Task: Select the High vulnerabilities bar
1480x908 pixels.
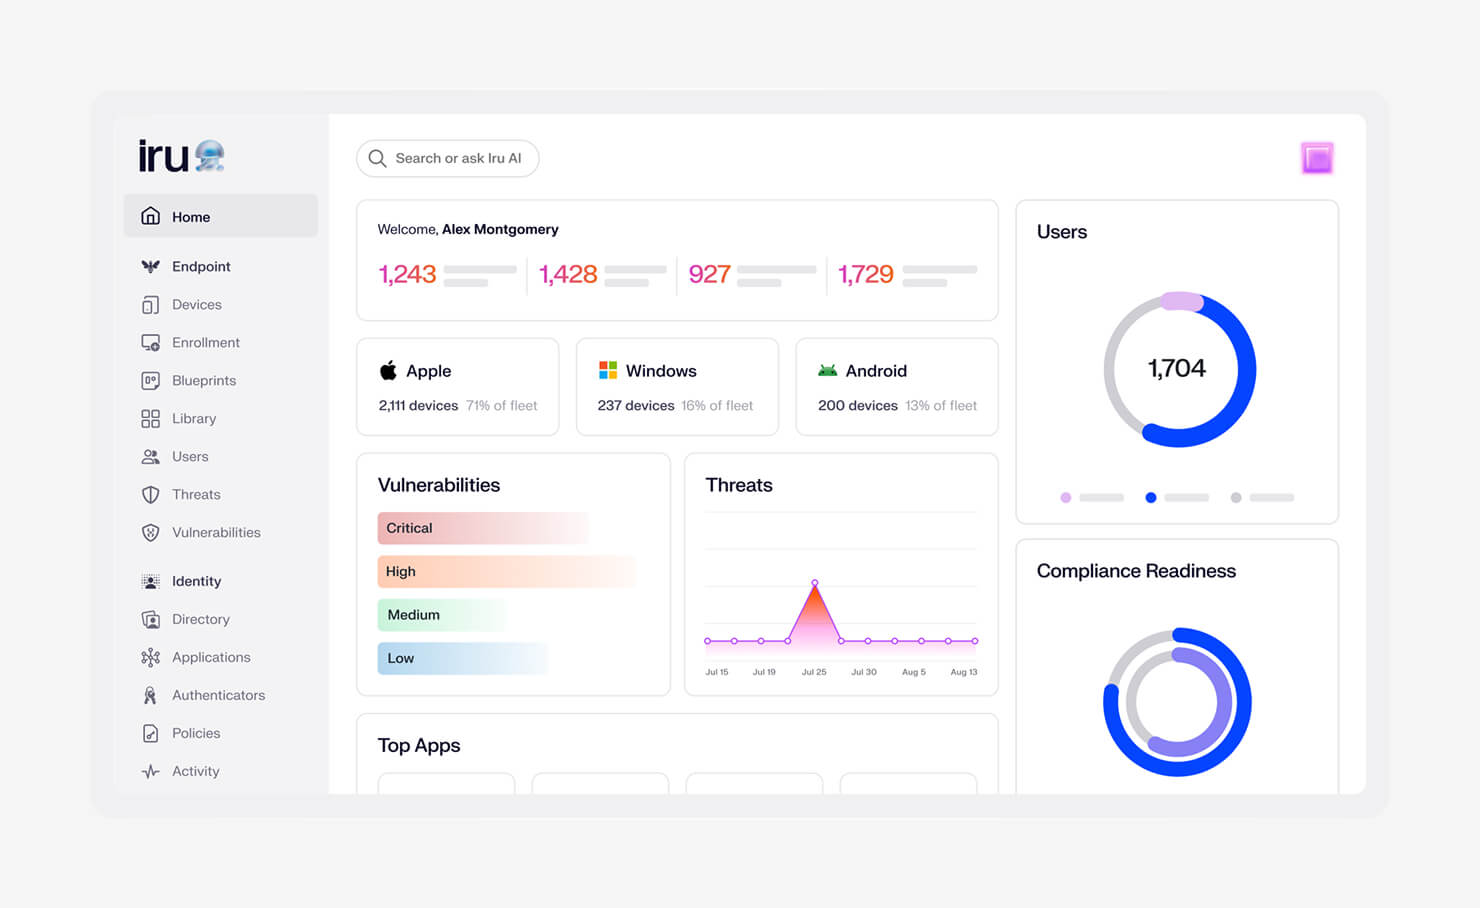Action: [507, 571]
